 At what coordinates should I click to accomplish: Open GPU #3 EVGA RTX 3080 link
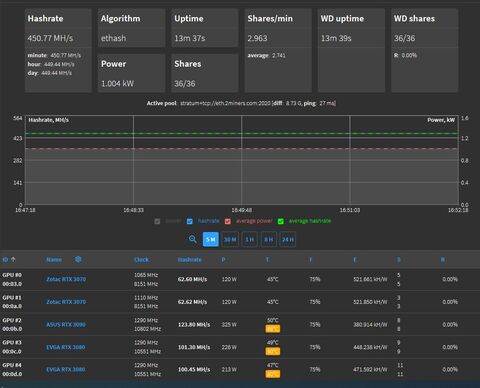66,347
